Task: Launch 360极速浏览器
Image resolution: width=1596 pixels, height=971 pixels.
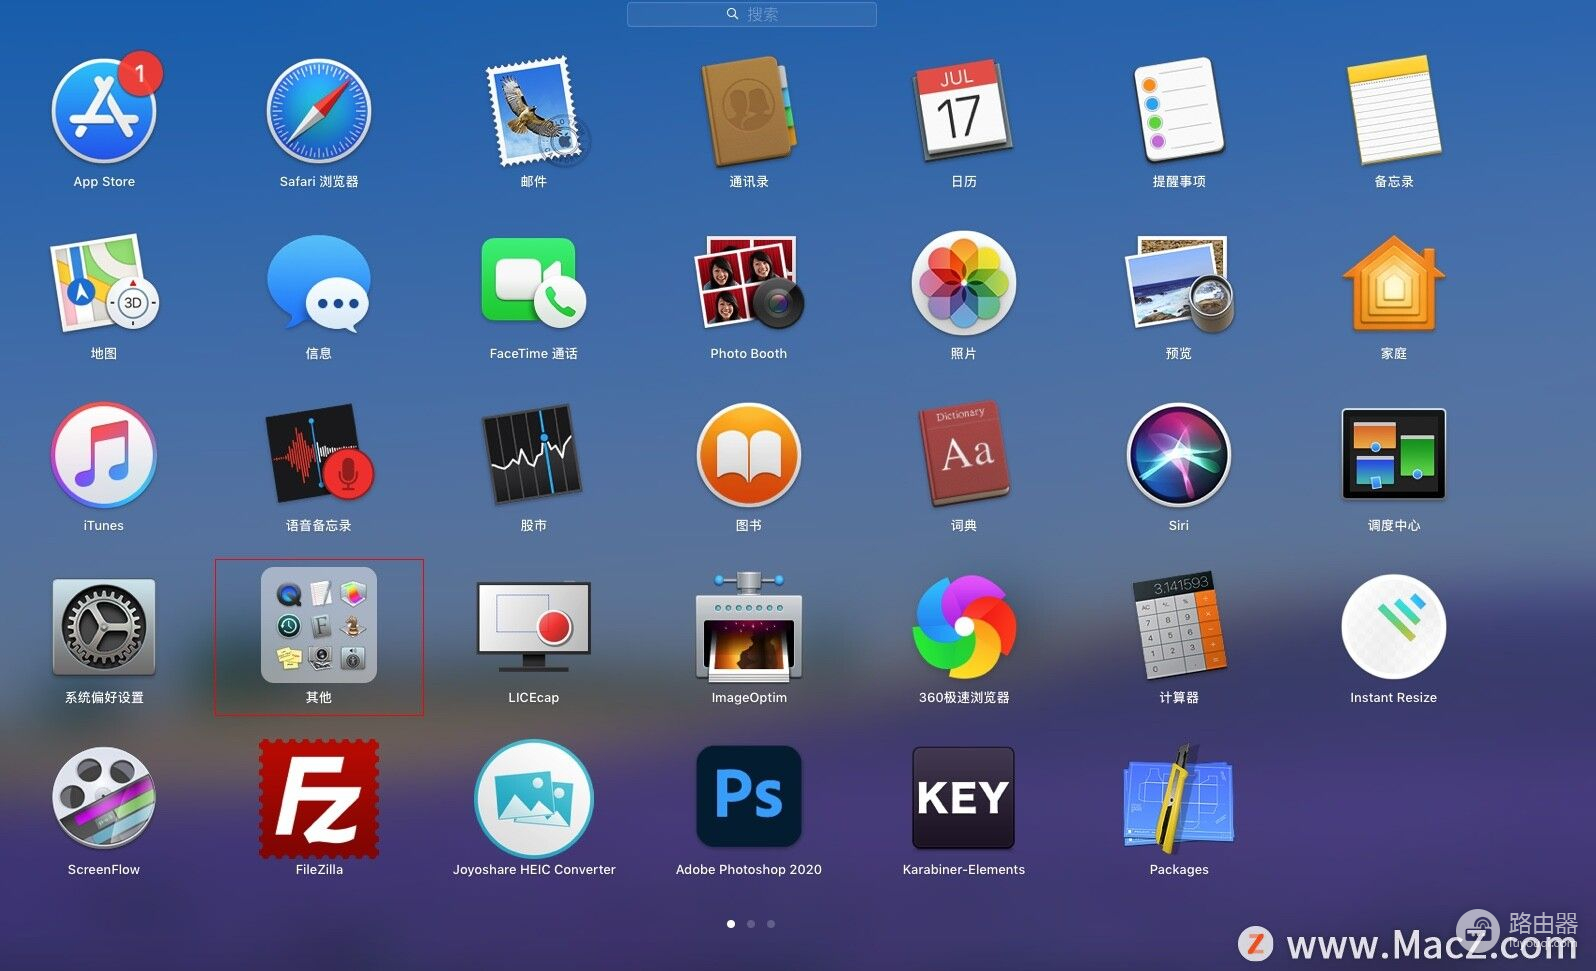Action: click(x=964, y=627)
